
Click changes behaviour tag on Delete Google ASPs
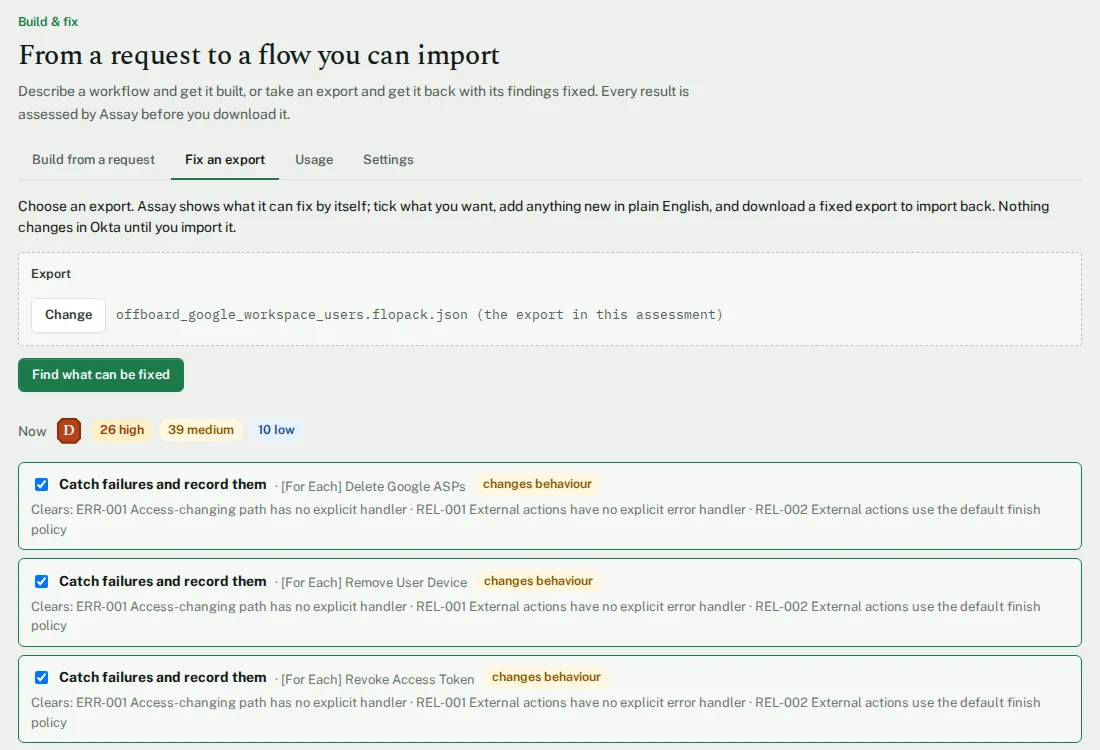(x=537, y=484)
